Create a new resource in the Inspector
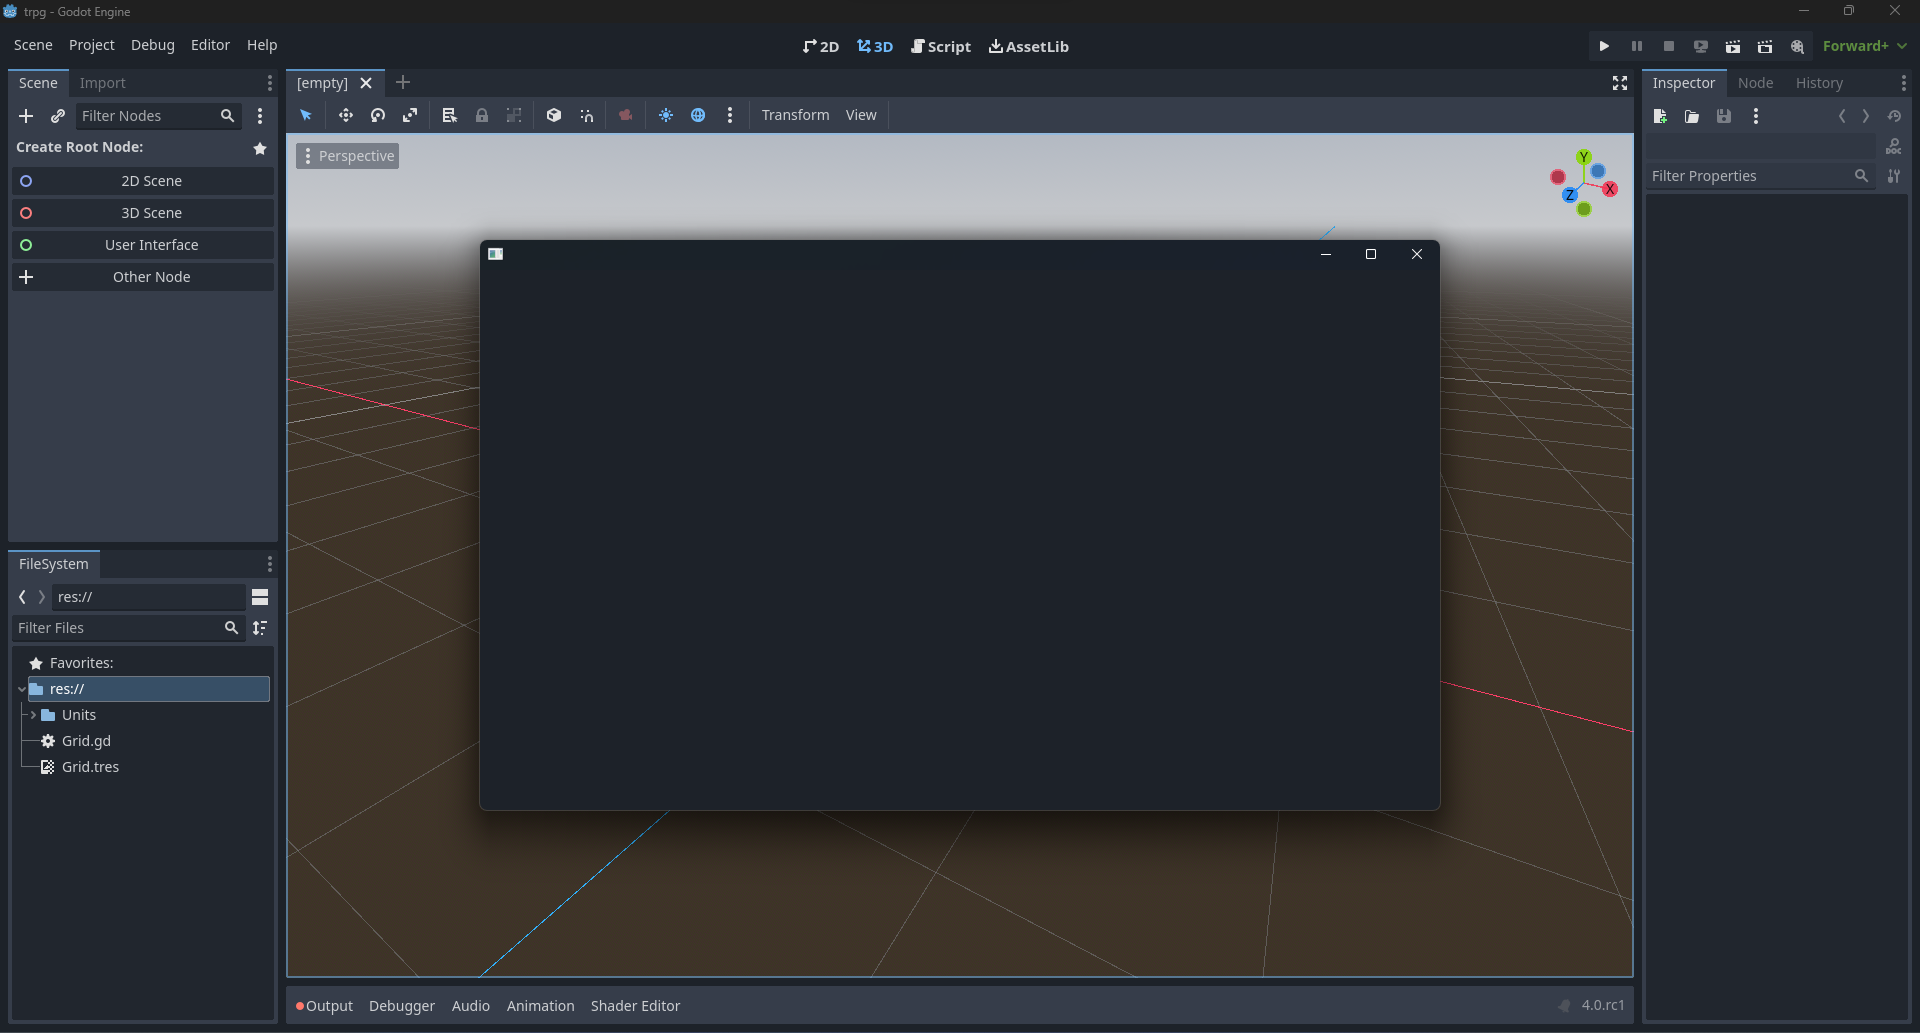This screenshot has width=1920, height=1033. coord(1660,116)
